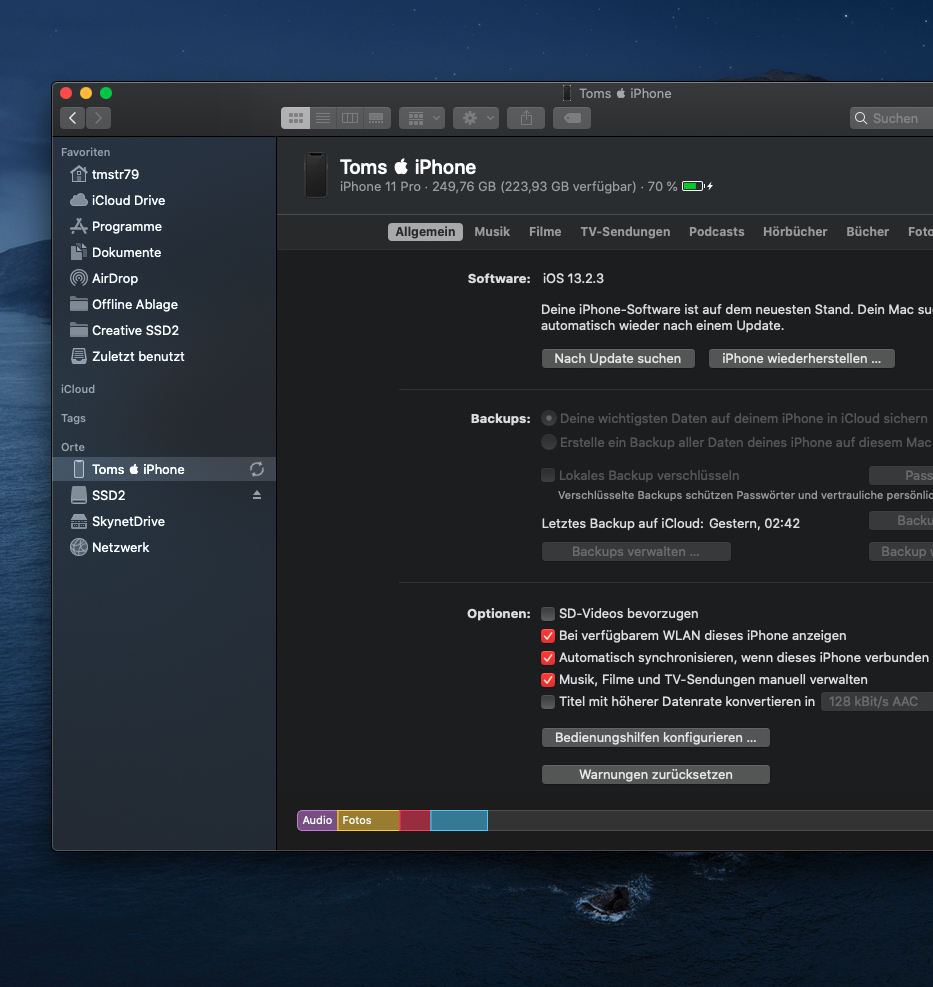This screenshot has height=987, width=933.
Task: Click Backups verwalten button
Action: (x=636, y=551)
